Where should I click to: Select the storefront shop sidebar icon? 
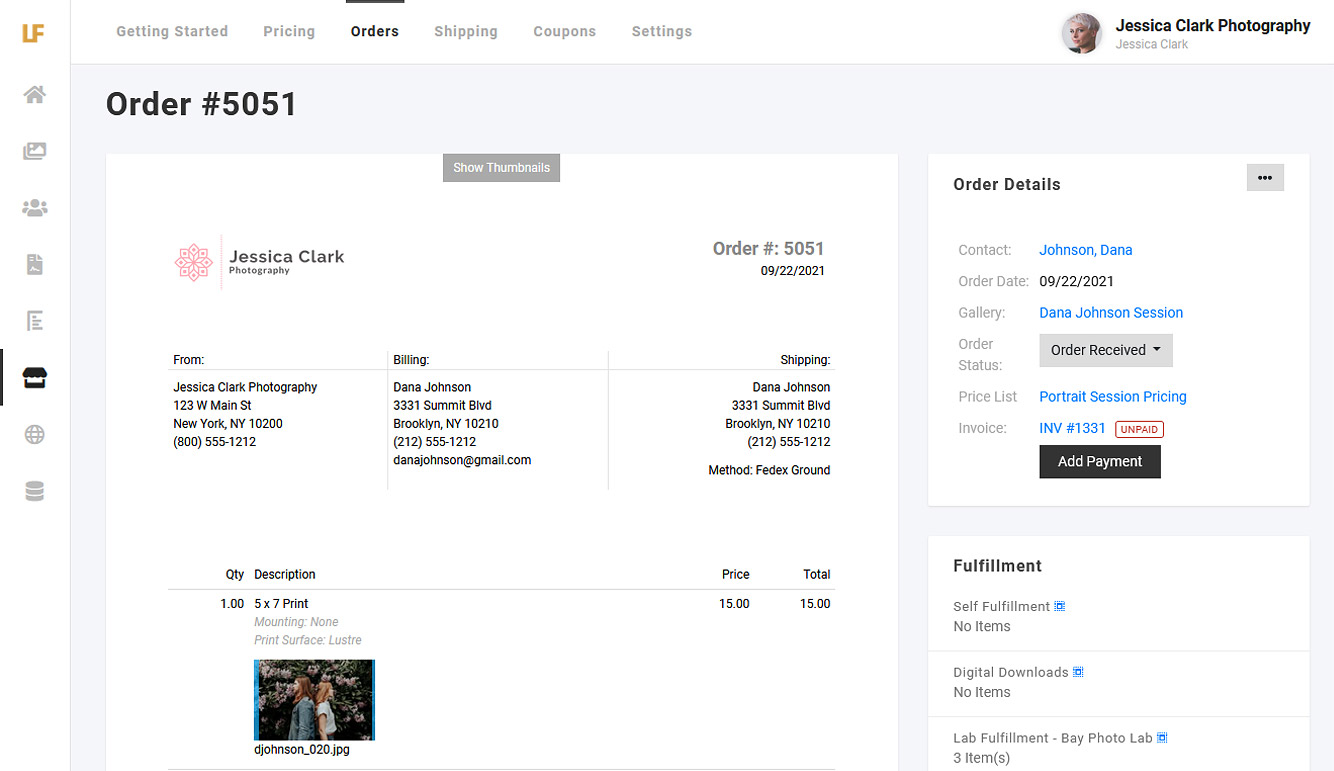35,378
